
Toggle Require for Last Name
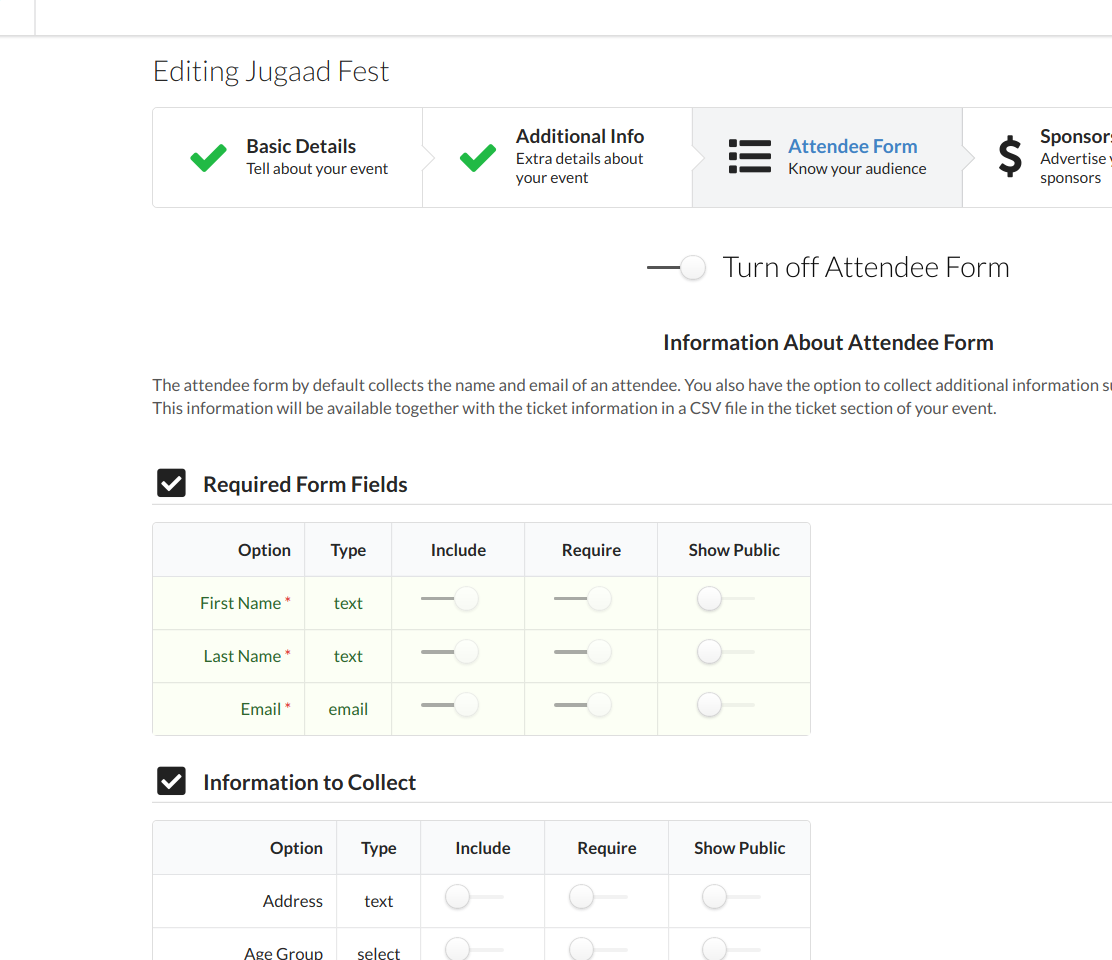click(x=583, y=652)
